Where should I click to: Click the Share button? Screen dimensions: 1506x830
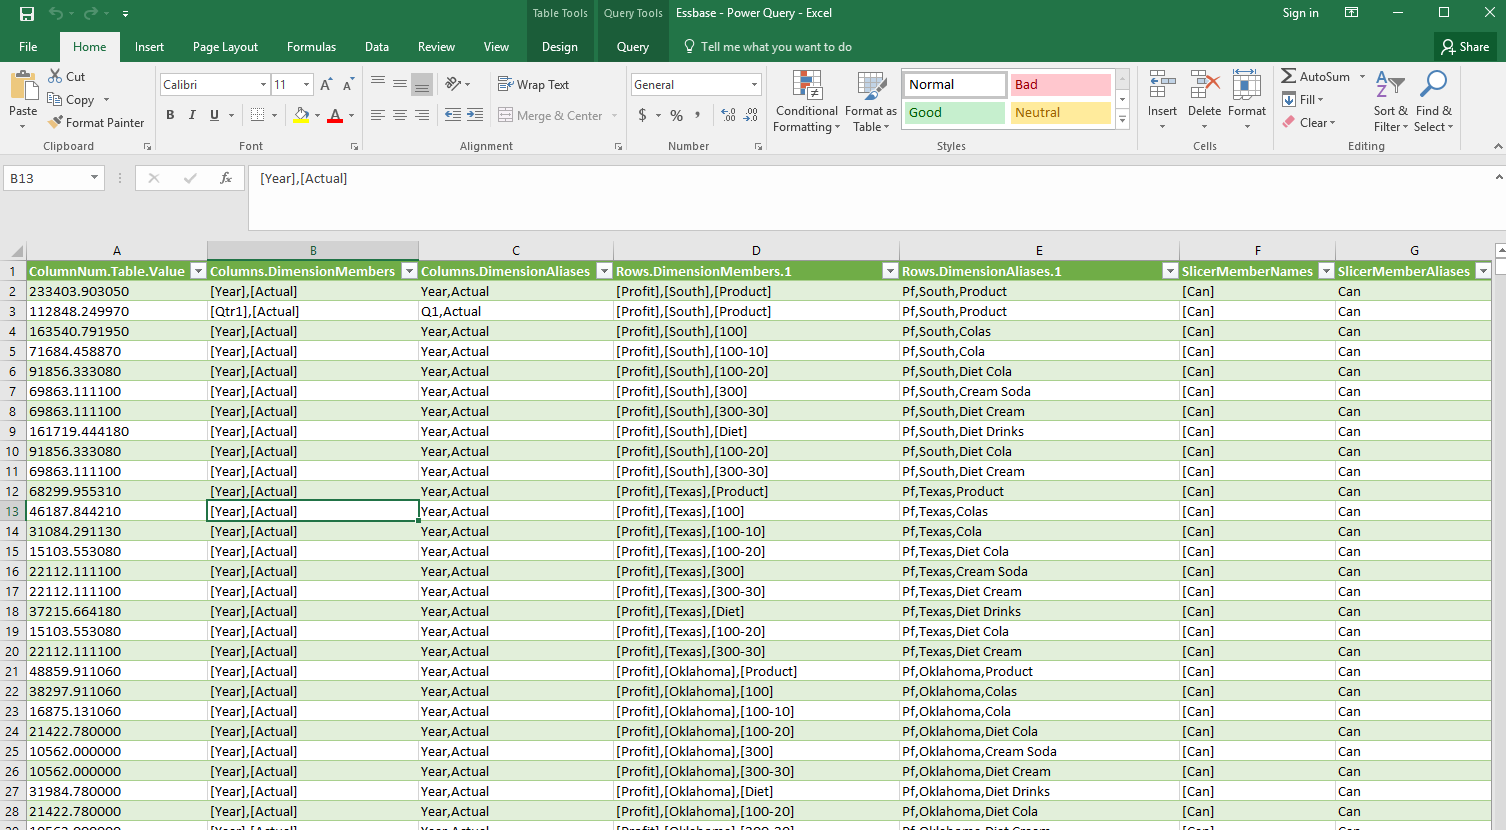(1465, 46)
